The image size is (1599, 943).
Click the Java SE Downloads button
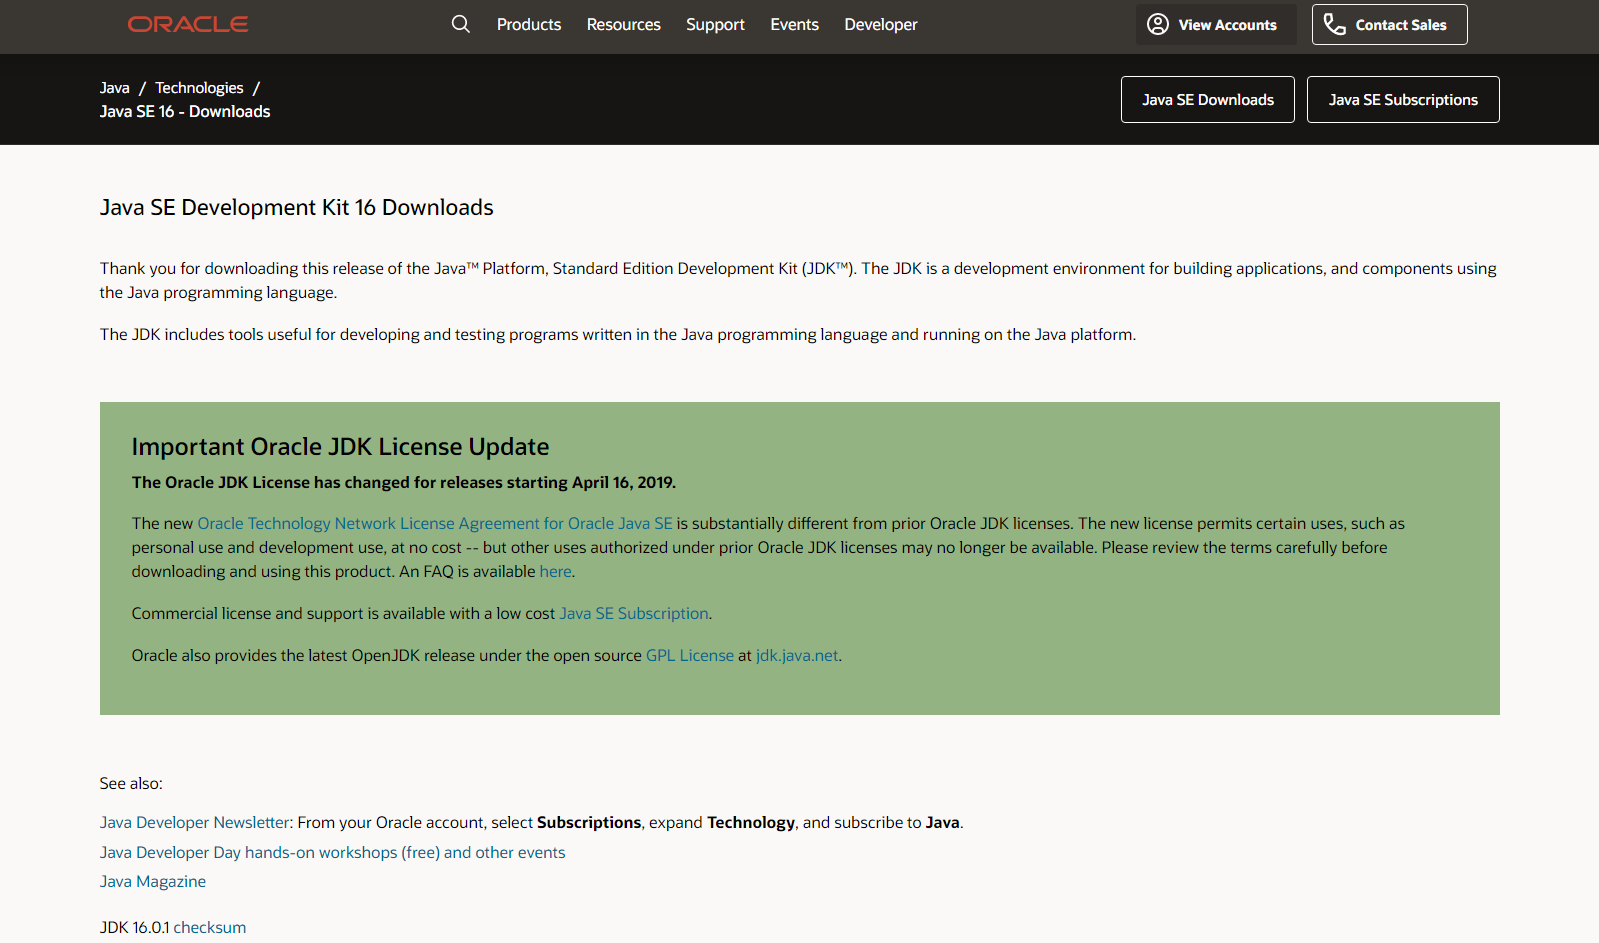1208,100
